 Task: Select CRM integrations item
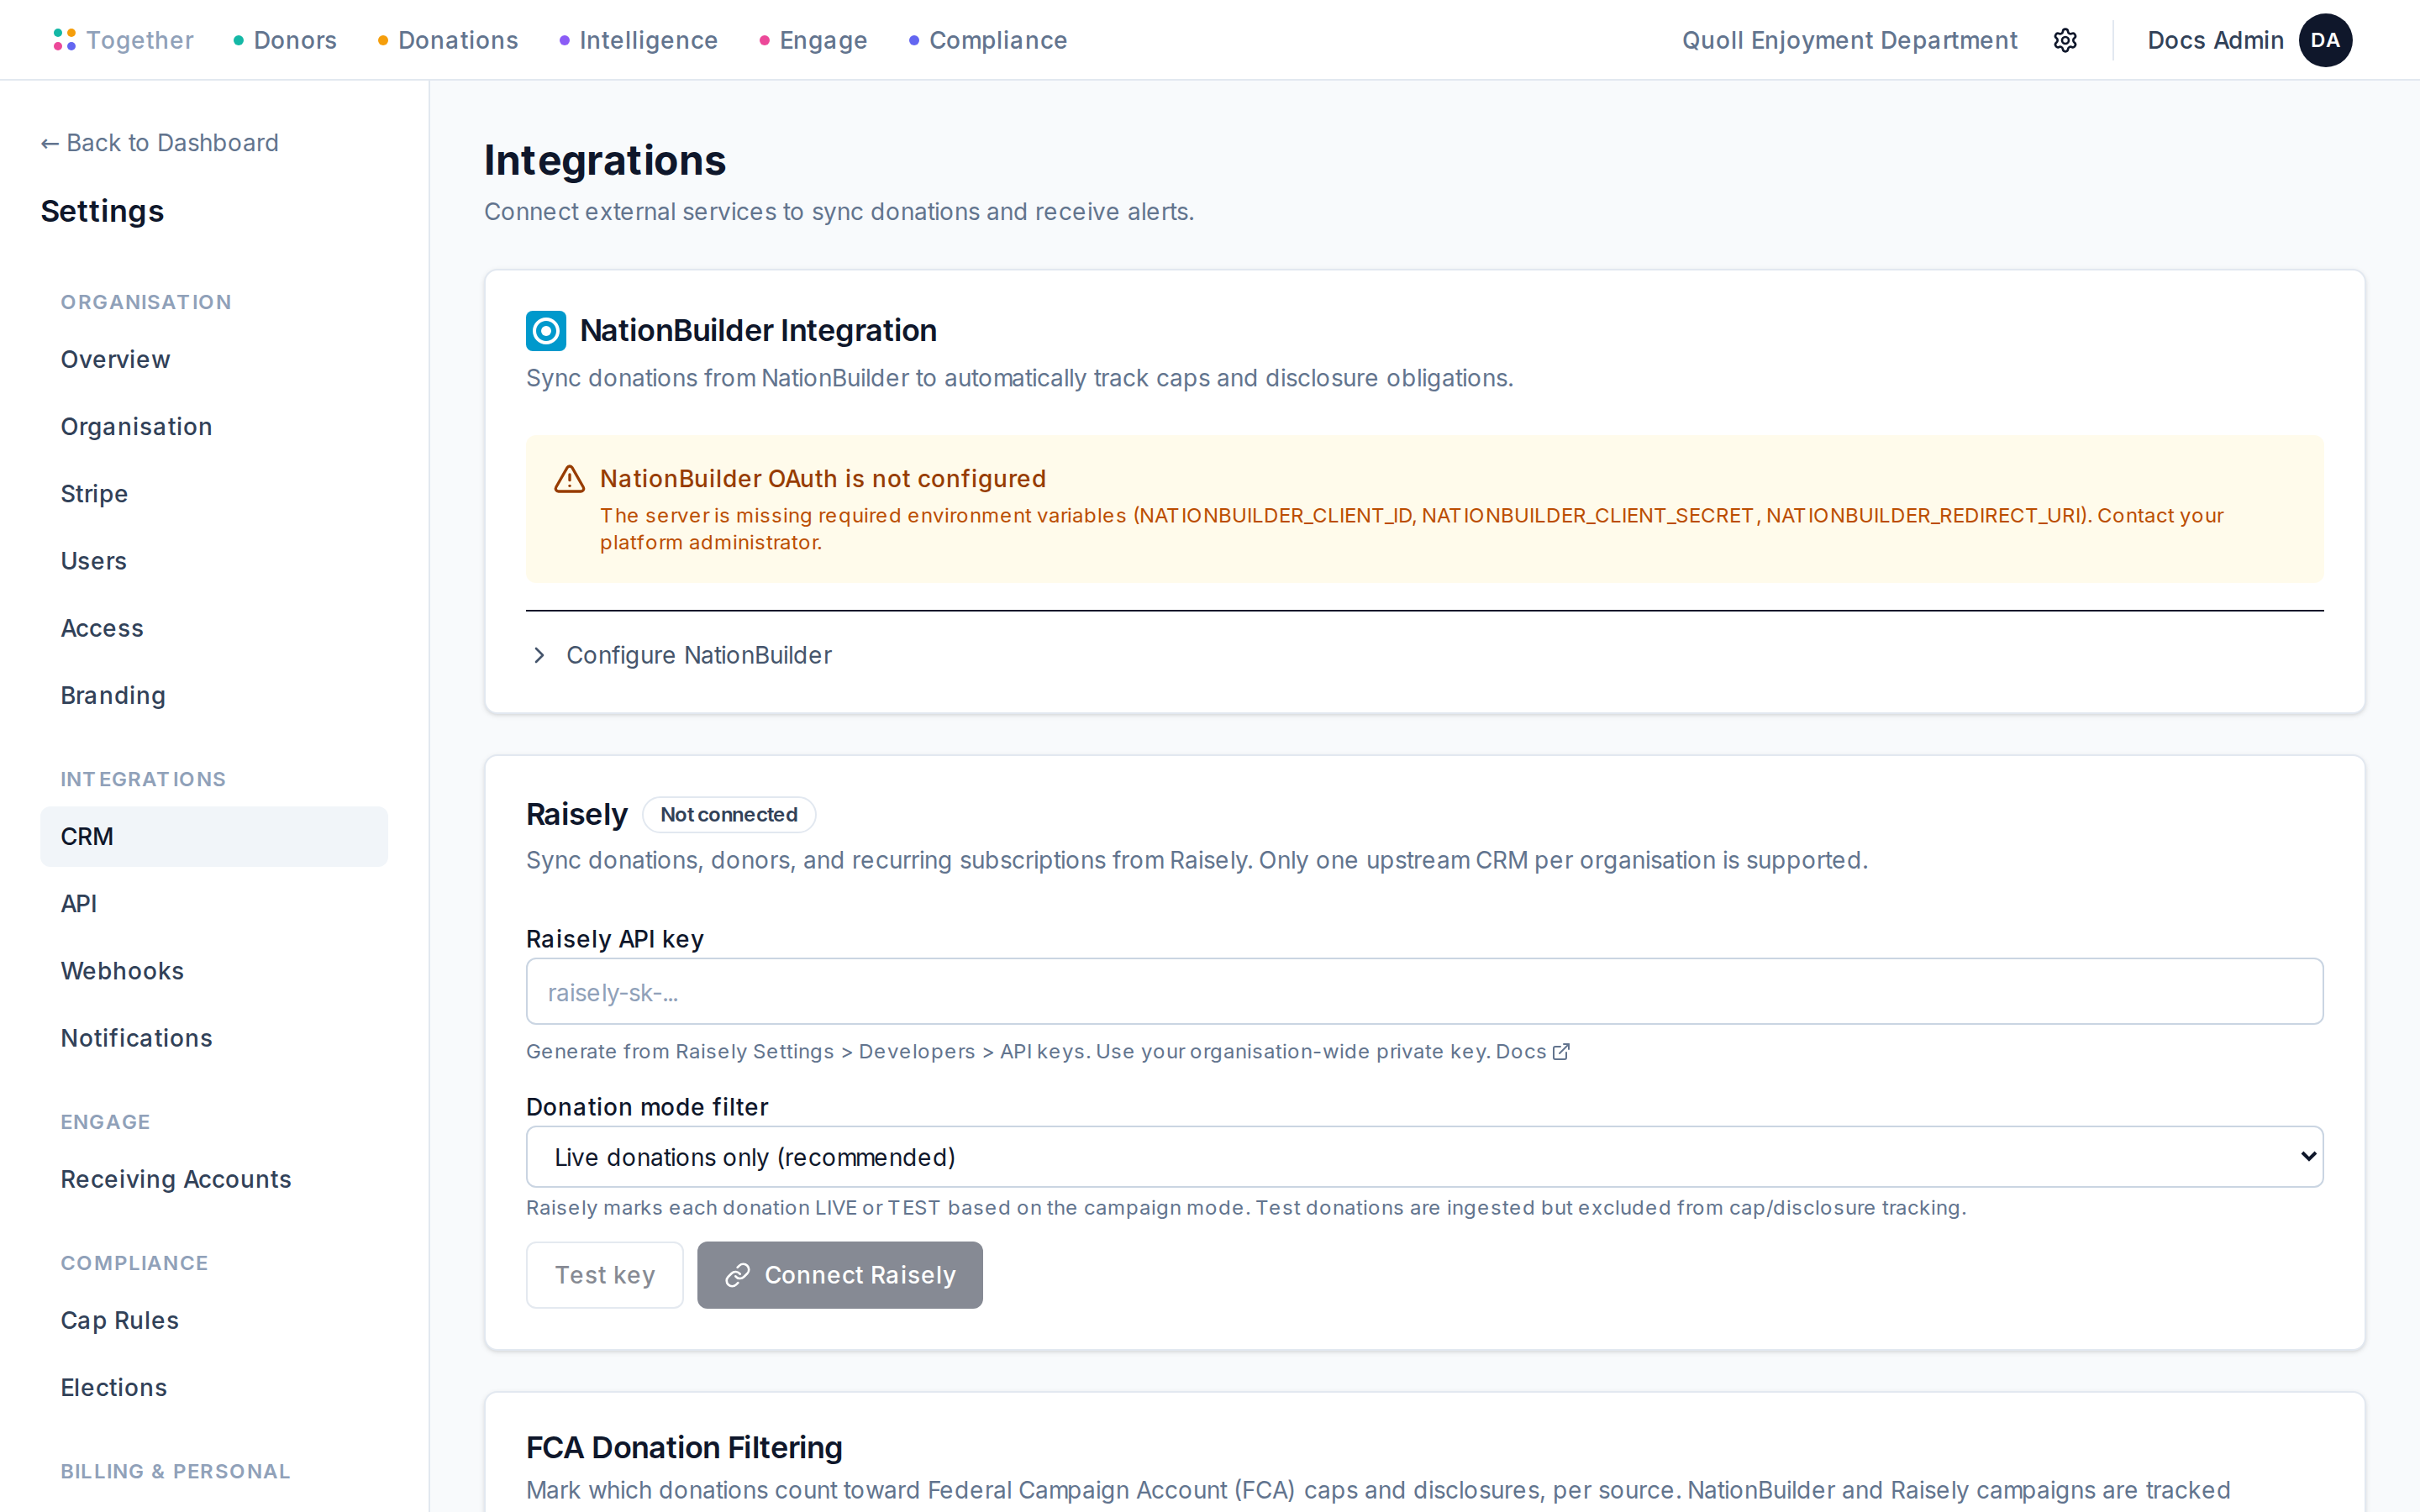[x=214, y=836]
